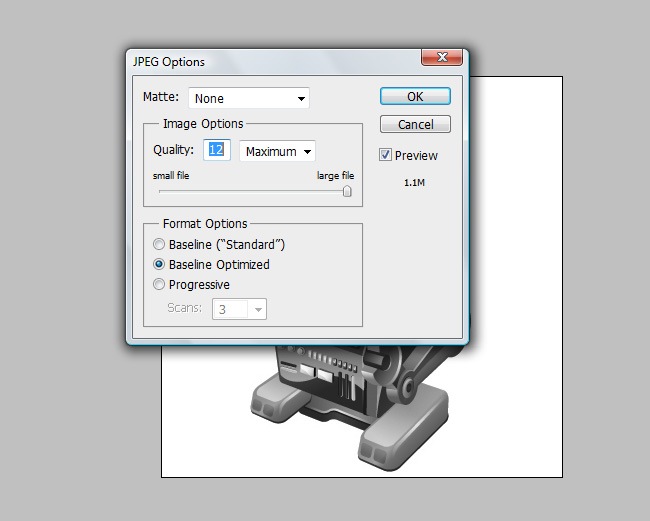Click the small file label

171,176
